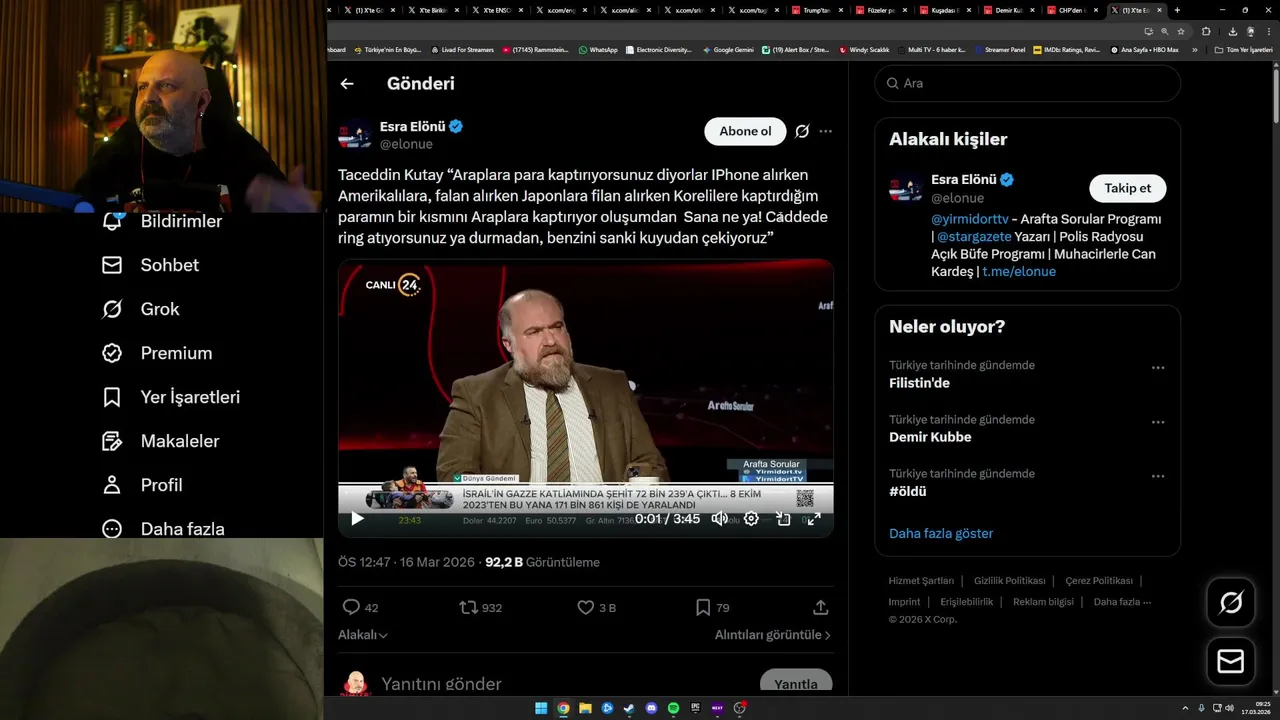Screen dimensions: 1280x720
Task: Open Discord from the taskbar
Action: 651,708
